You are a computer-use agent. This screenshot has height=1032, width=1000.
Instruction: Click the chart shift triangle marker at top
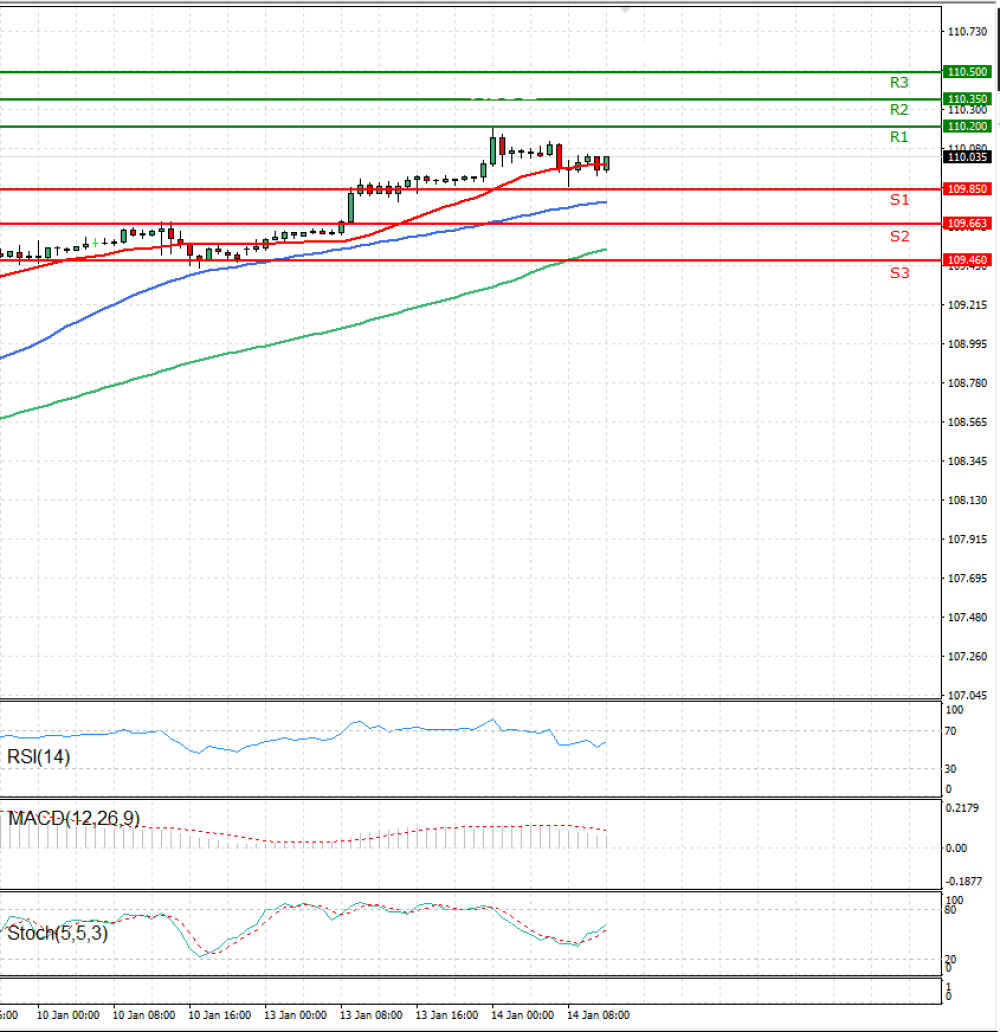point(625,10)
